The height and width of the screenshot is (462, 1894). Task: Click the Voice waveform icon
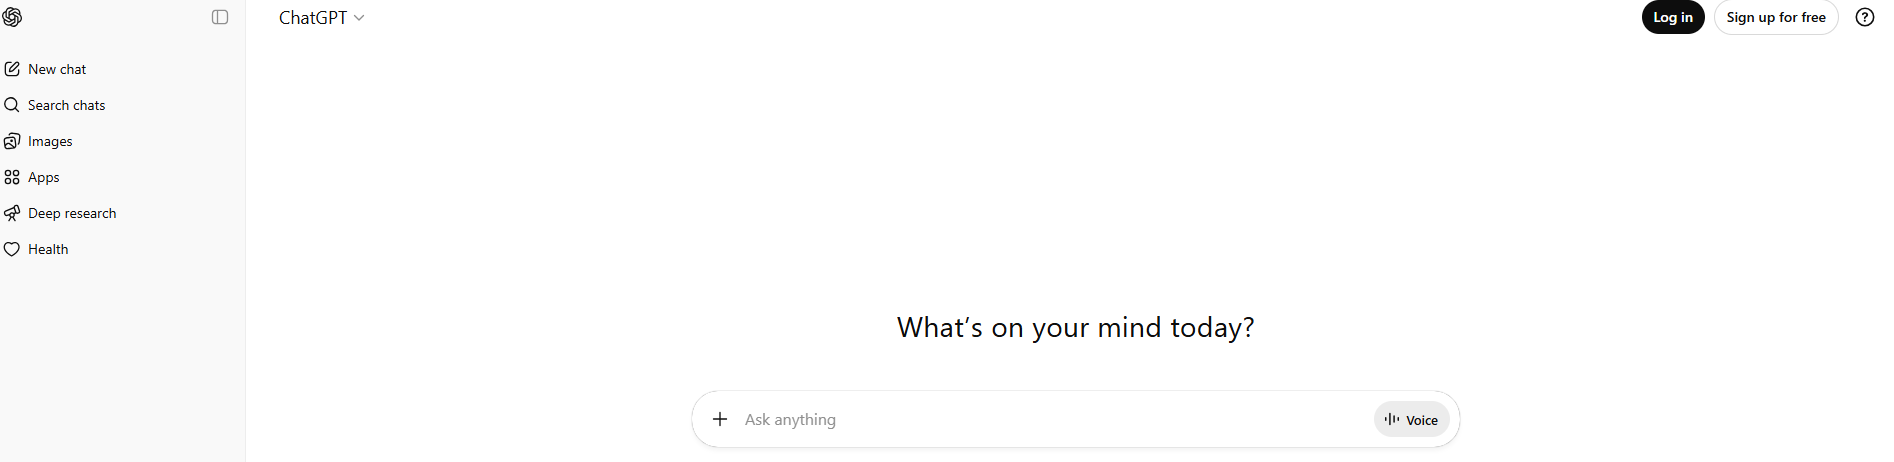coord(1391,420)
